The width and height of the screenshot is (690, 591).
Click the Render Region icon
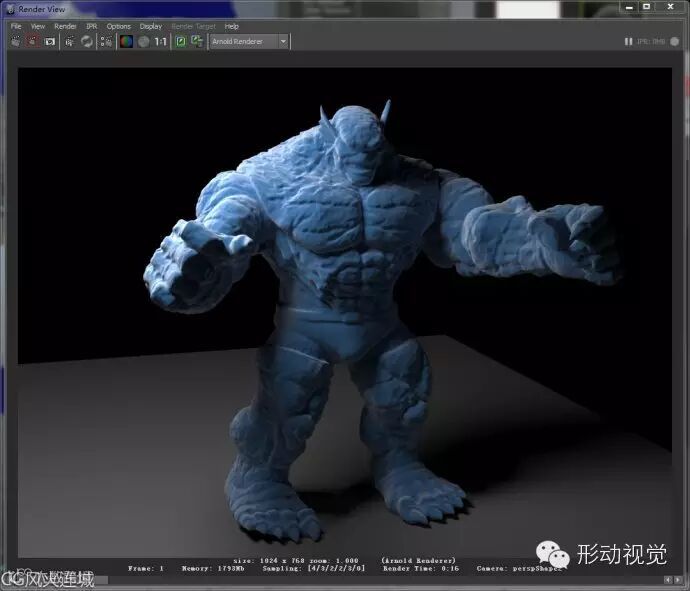(x=33, y=42)
